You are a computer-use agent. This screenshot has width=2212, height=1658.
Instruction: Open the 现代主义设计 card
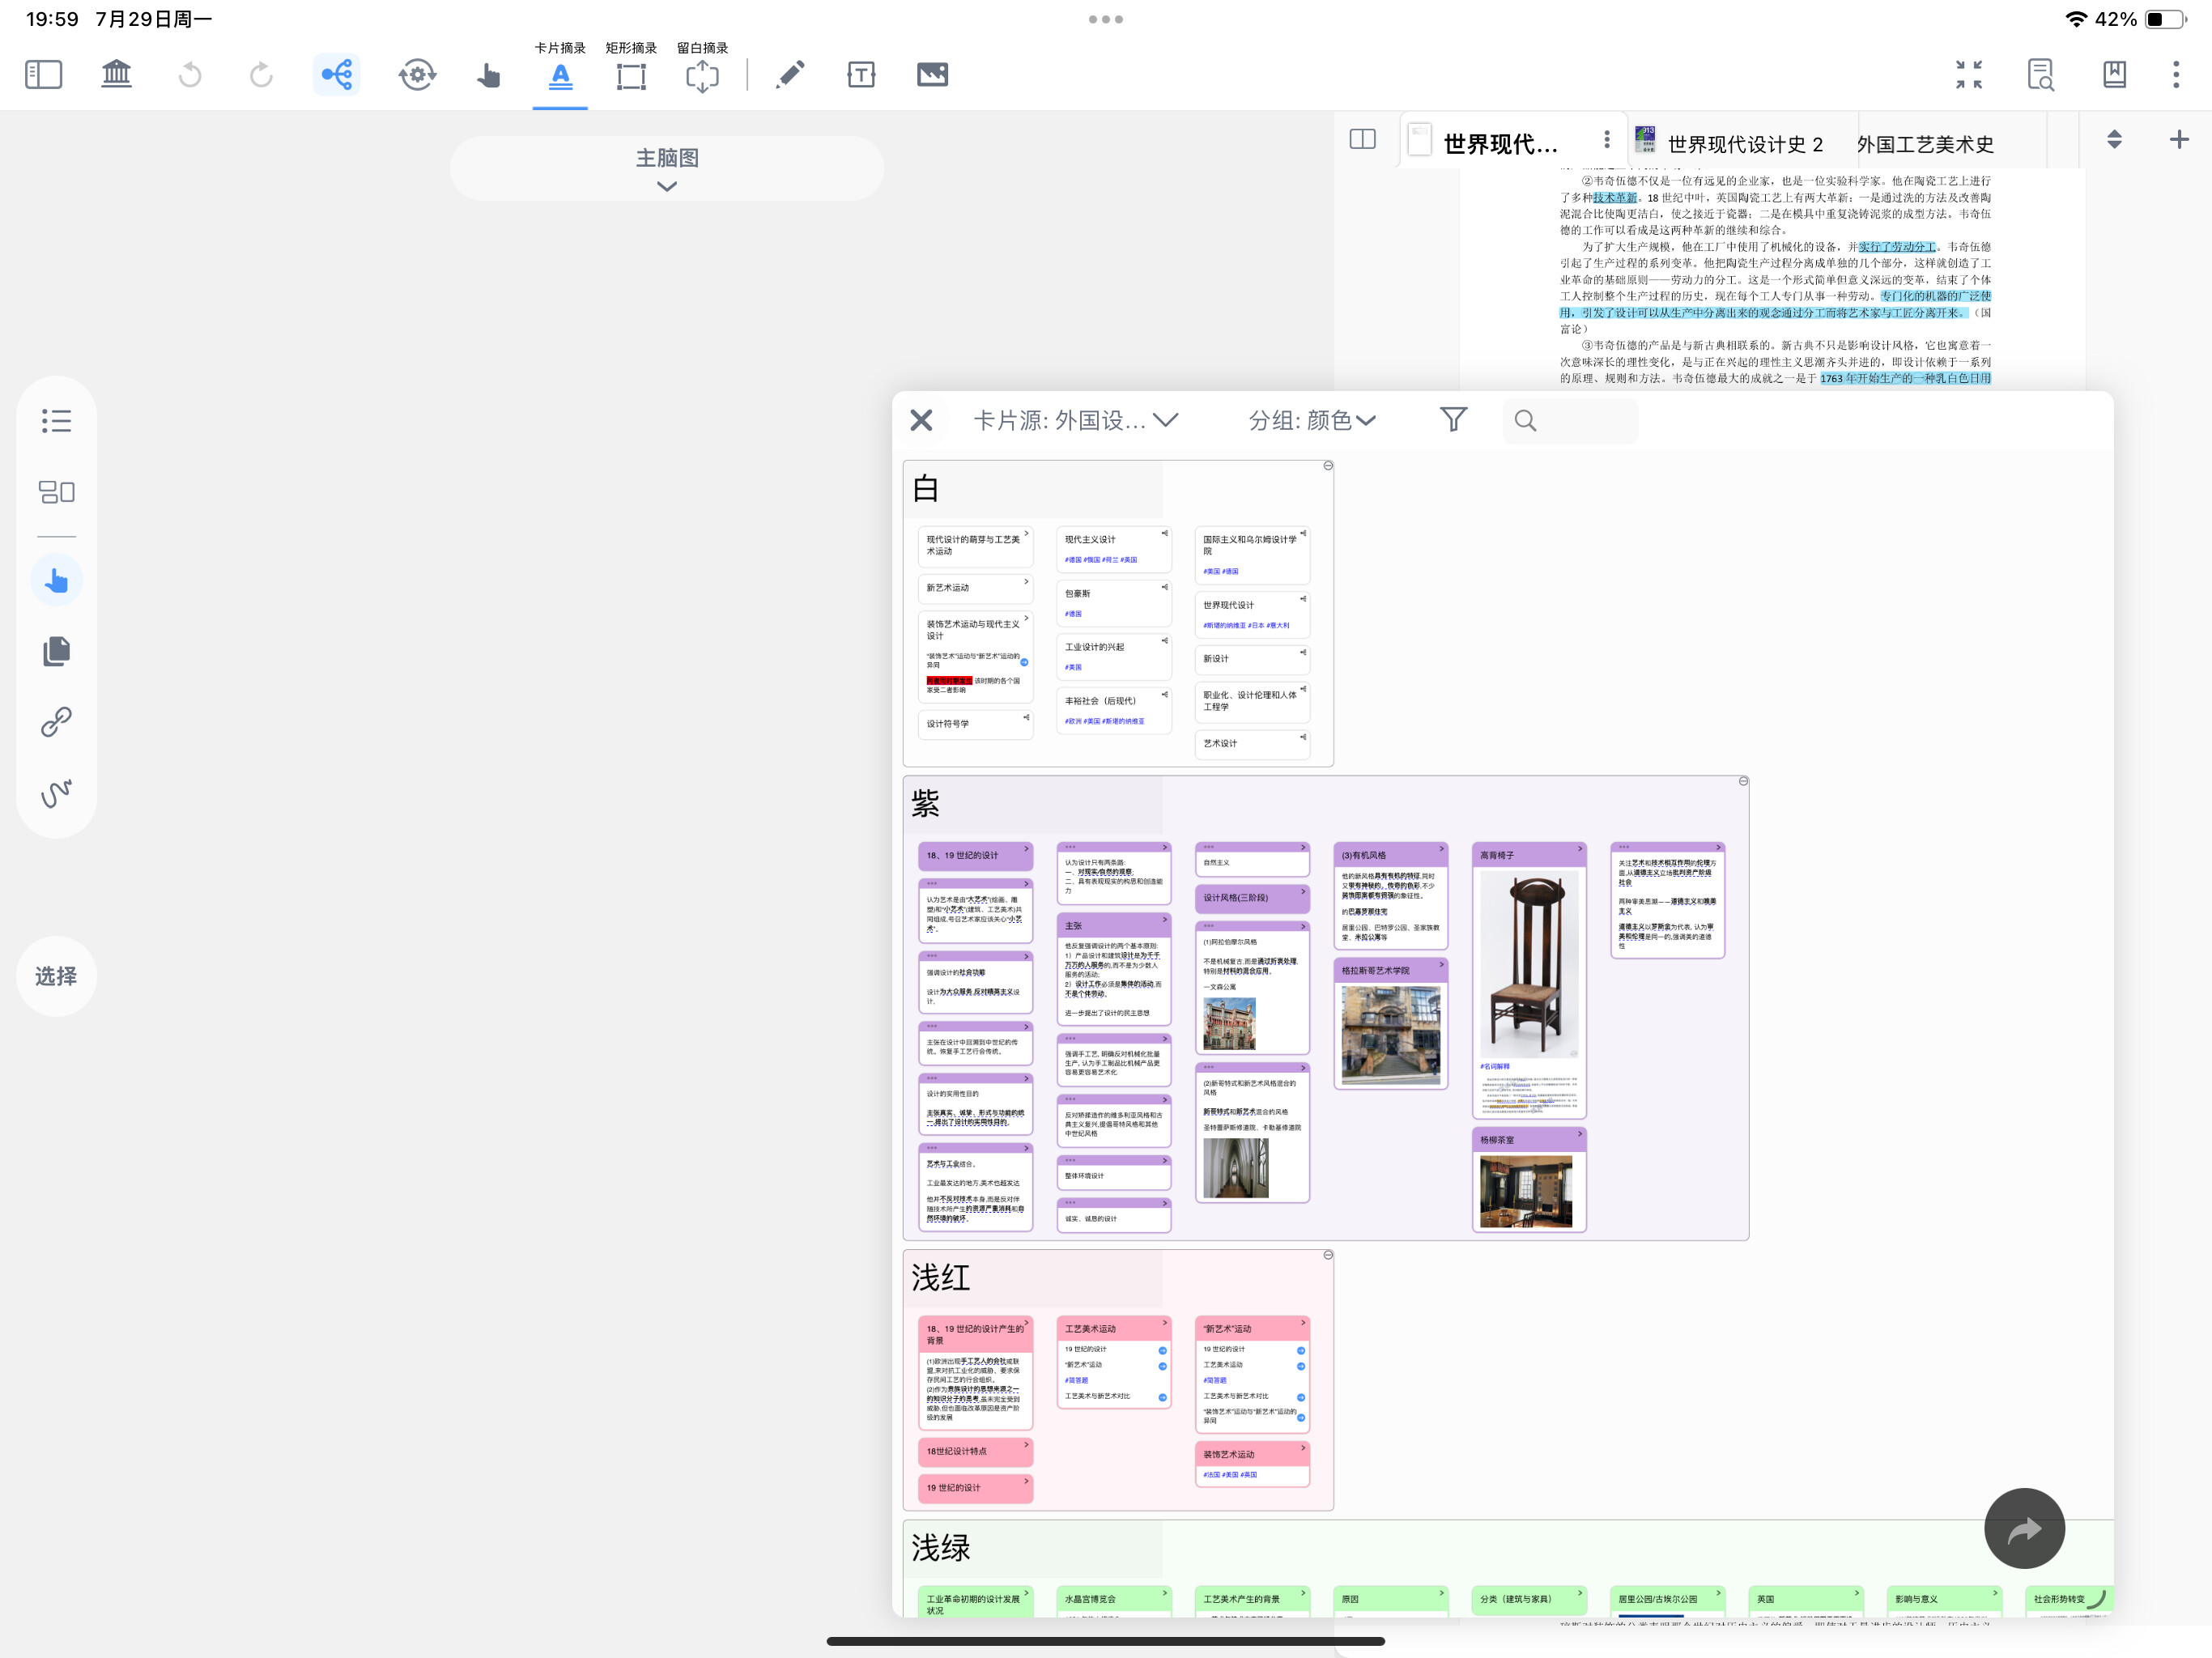(x=1114, y=548)
